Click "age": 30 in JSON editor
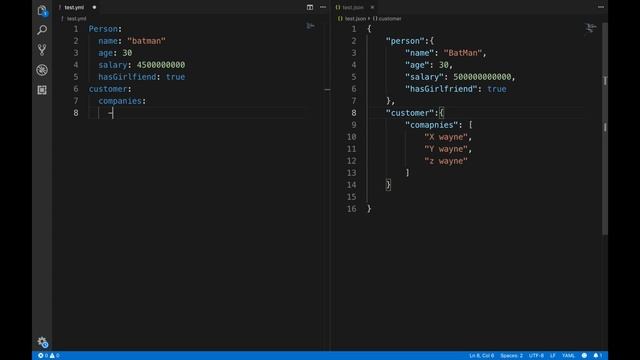640x360 pixels. [429, 65]
